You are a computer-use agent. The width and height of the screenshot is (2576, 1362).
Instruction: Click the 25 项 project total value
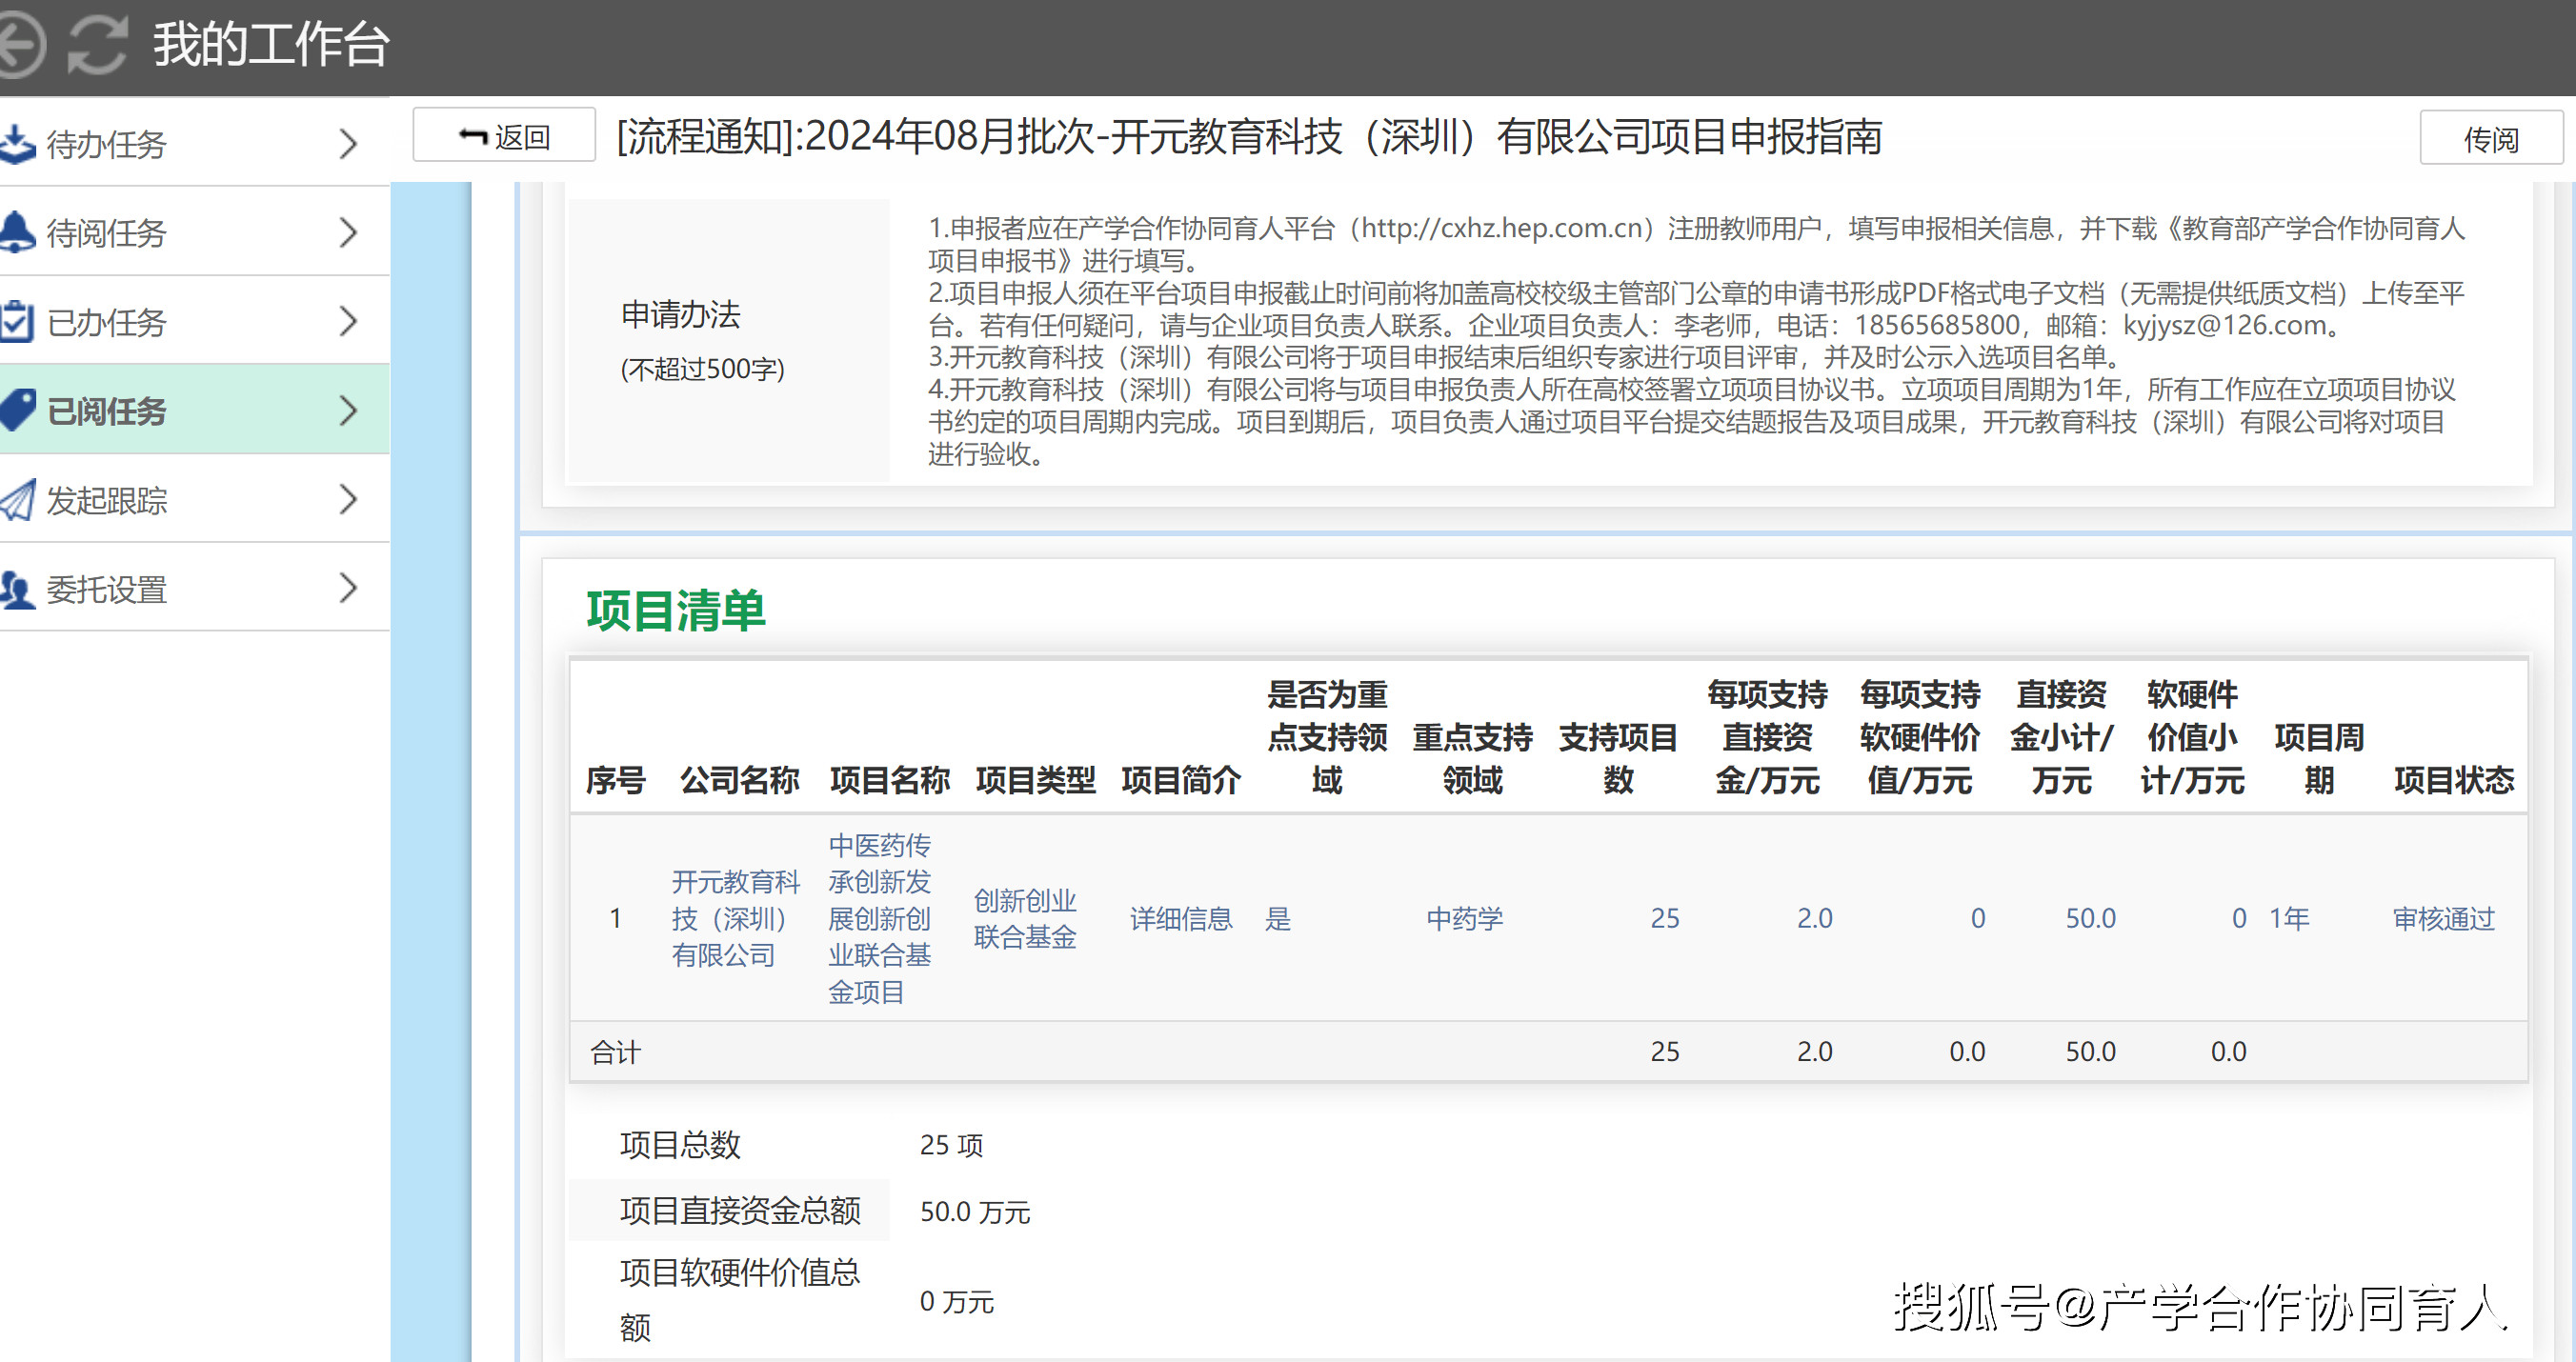(x=951, y=1144)
